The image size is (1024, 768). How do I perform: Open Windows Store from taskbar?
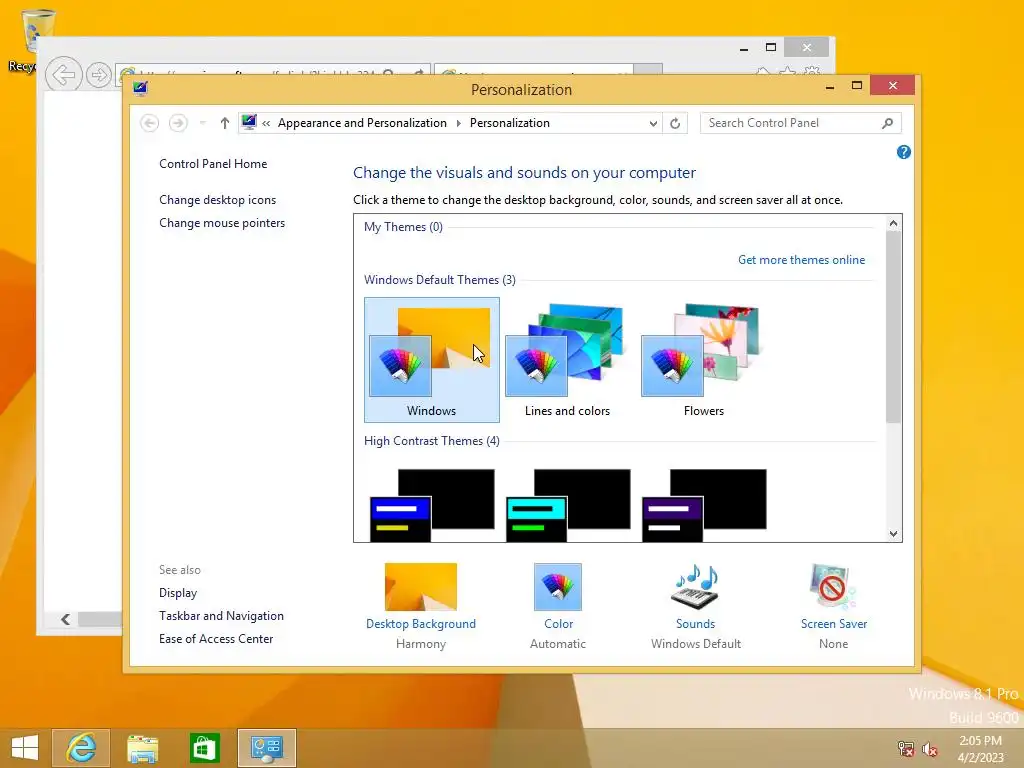pos(204,748)
